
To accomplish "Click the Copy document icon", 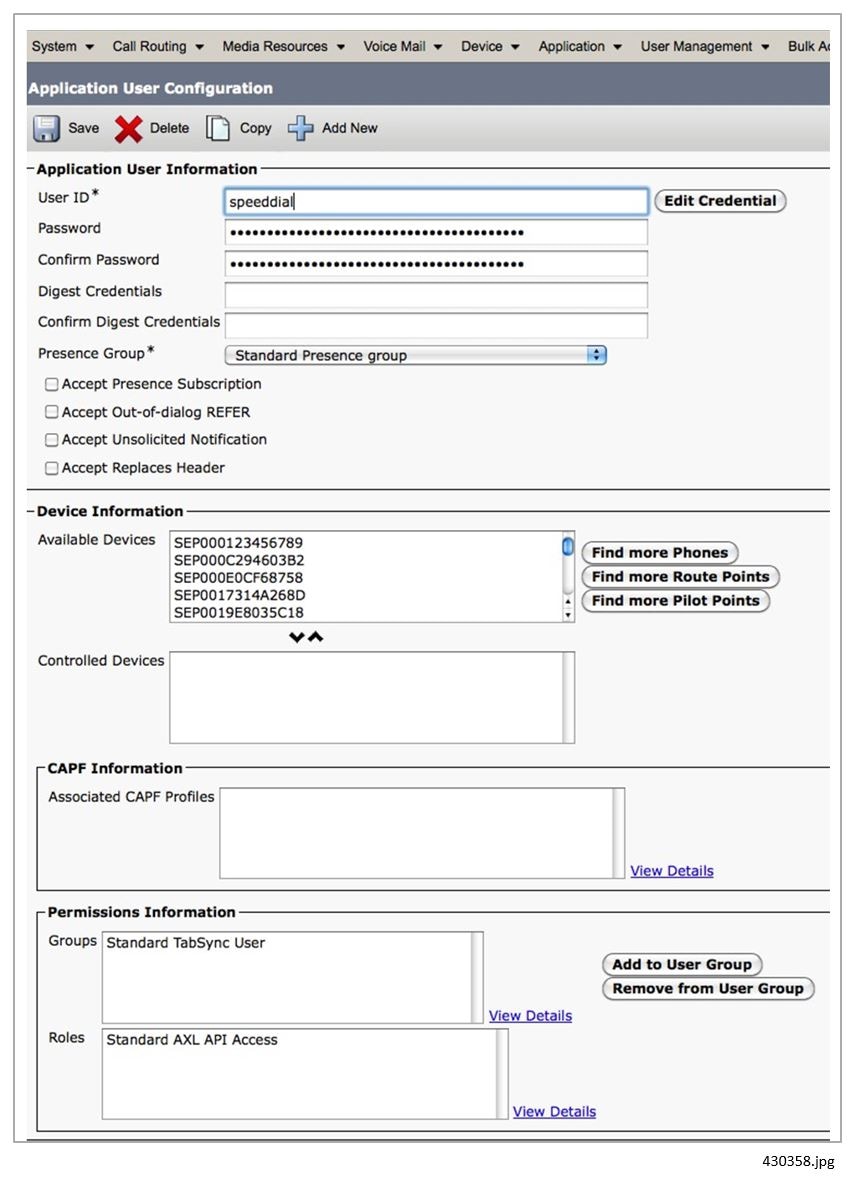I will pyautogui.click(x=218, y=128).
